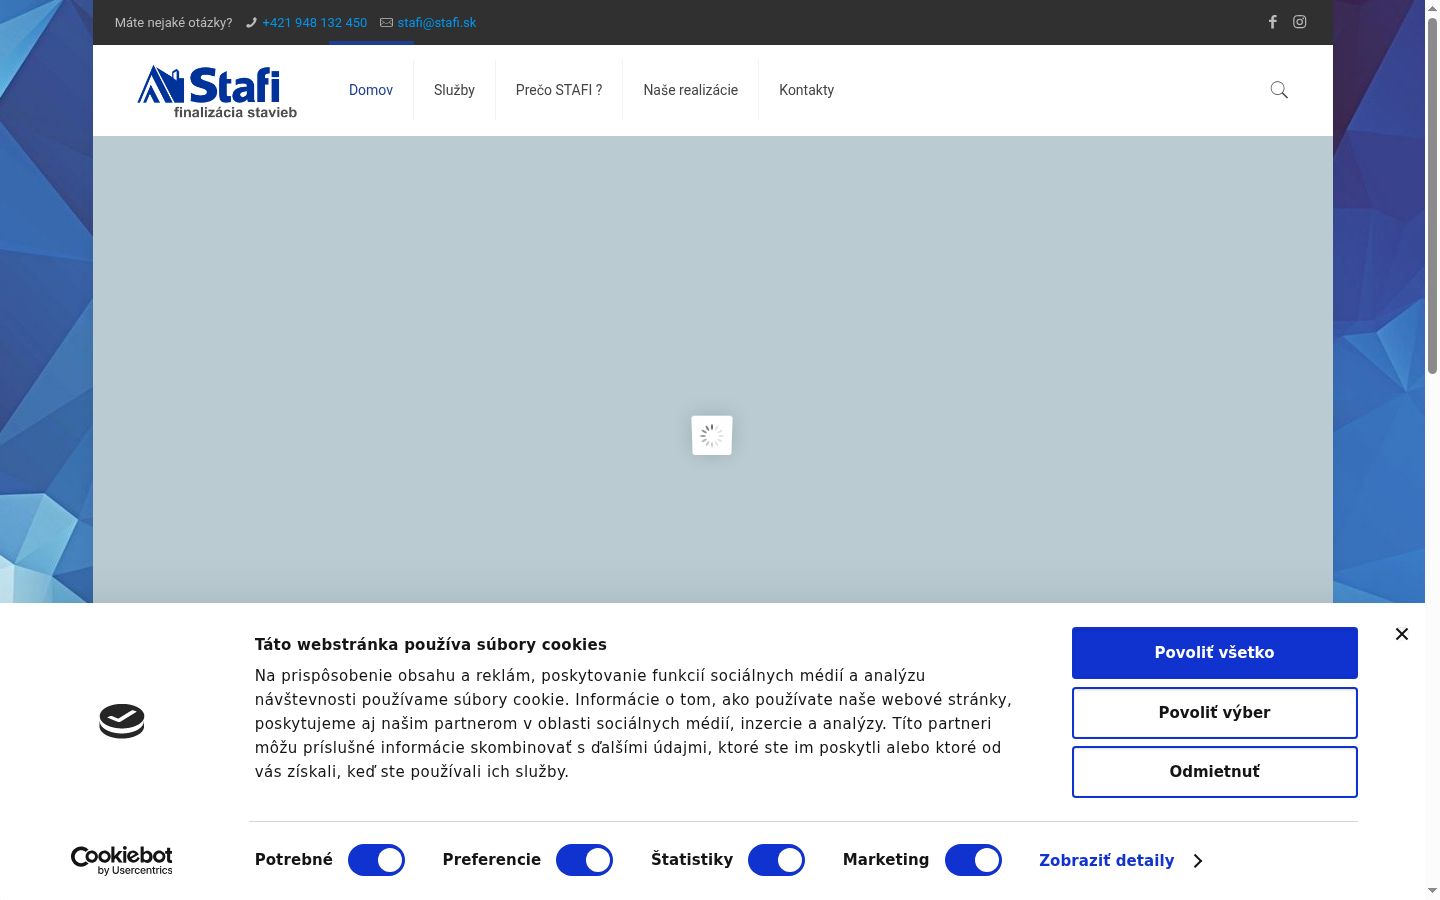
Task: Click the phone icon beside the number
Action: (251, 22)
